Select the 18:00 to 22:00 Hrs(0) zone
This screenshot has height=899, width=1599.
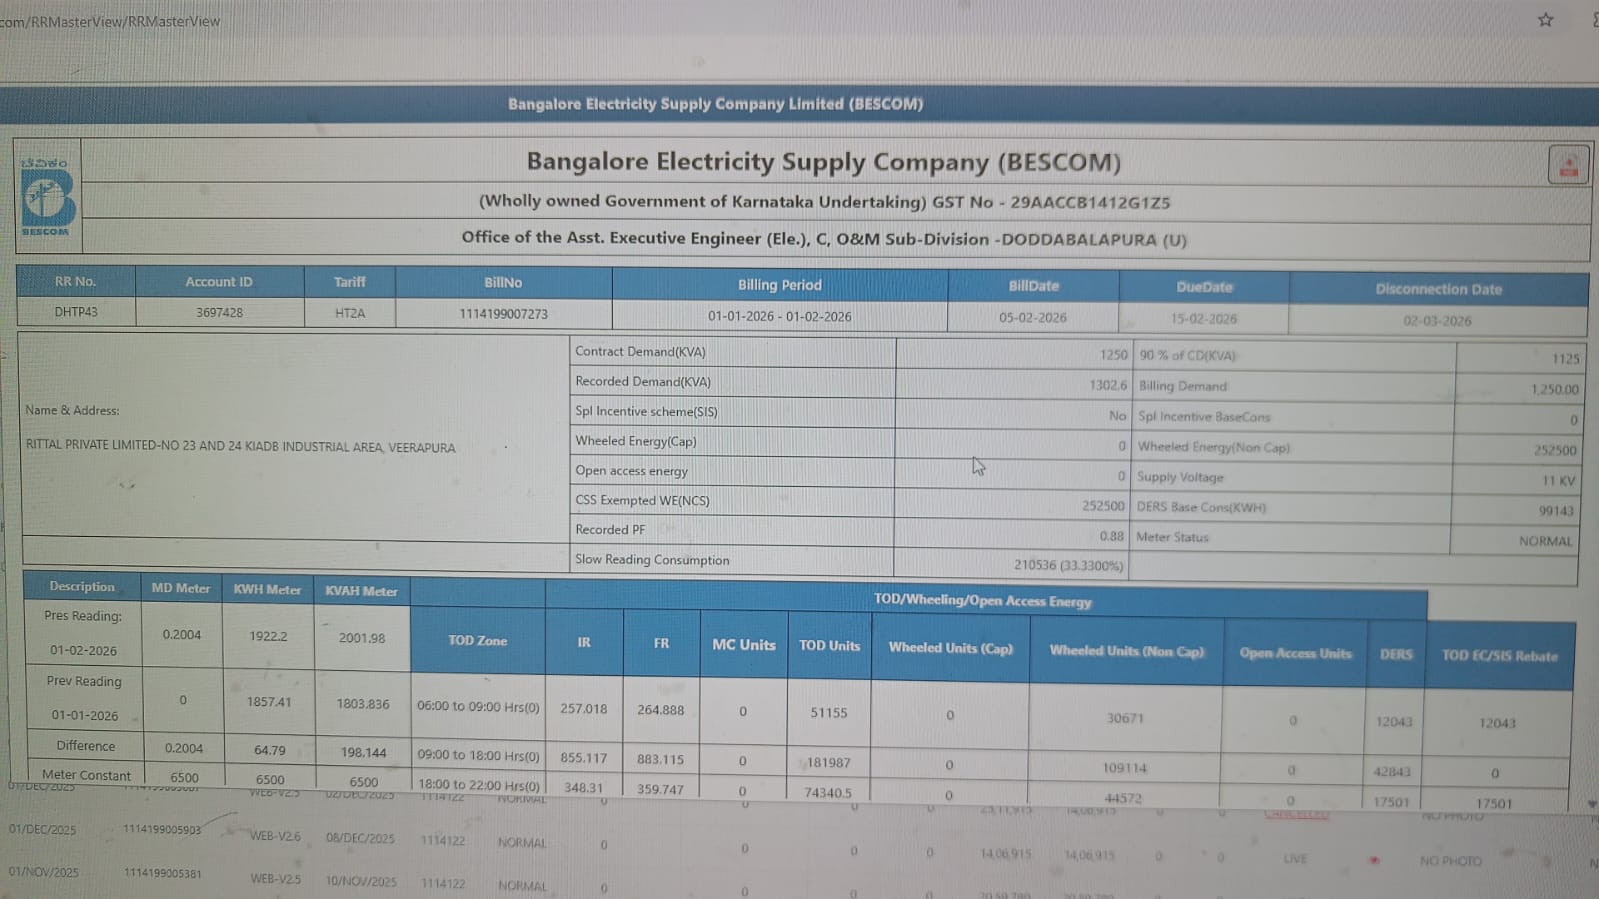coord(478,785)
